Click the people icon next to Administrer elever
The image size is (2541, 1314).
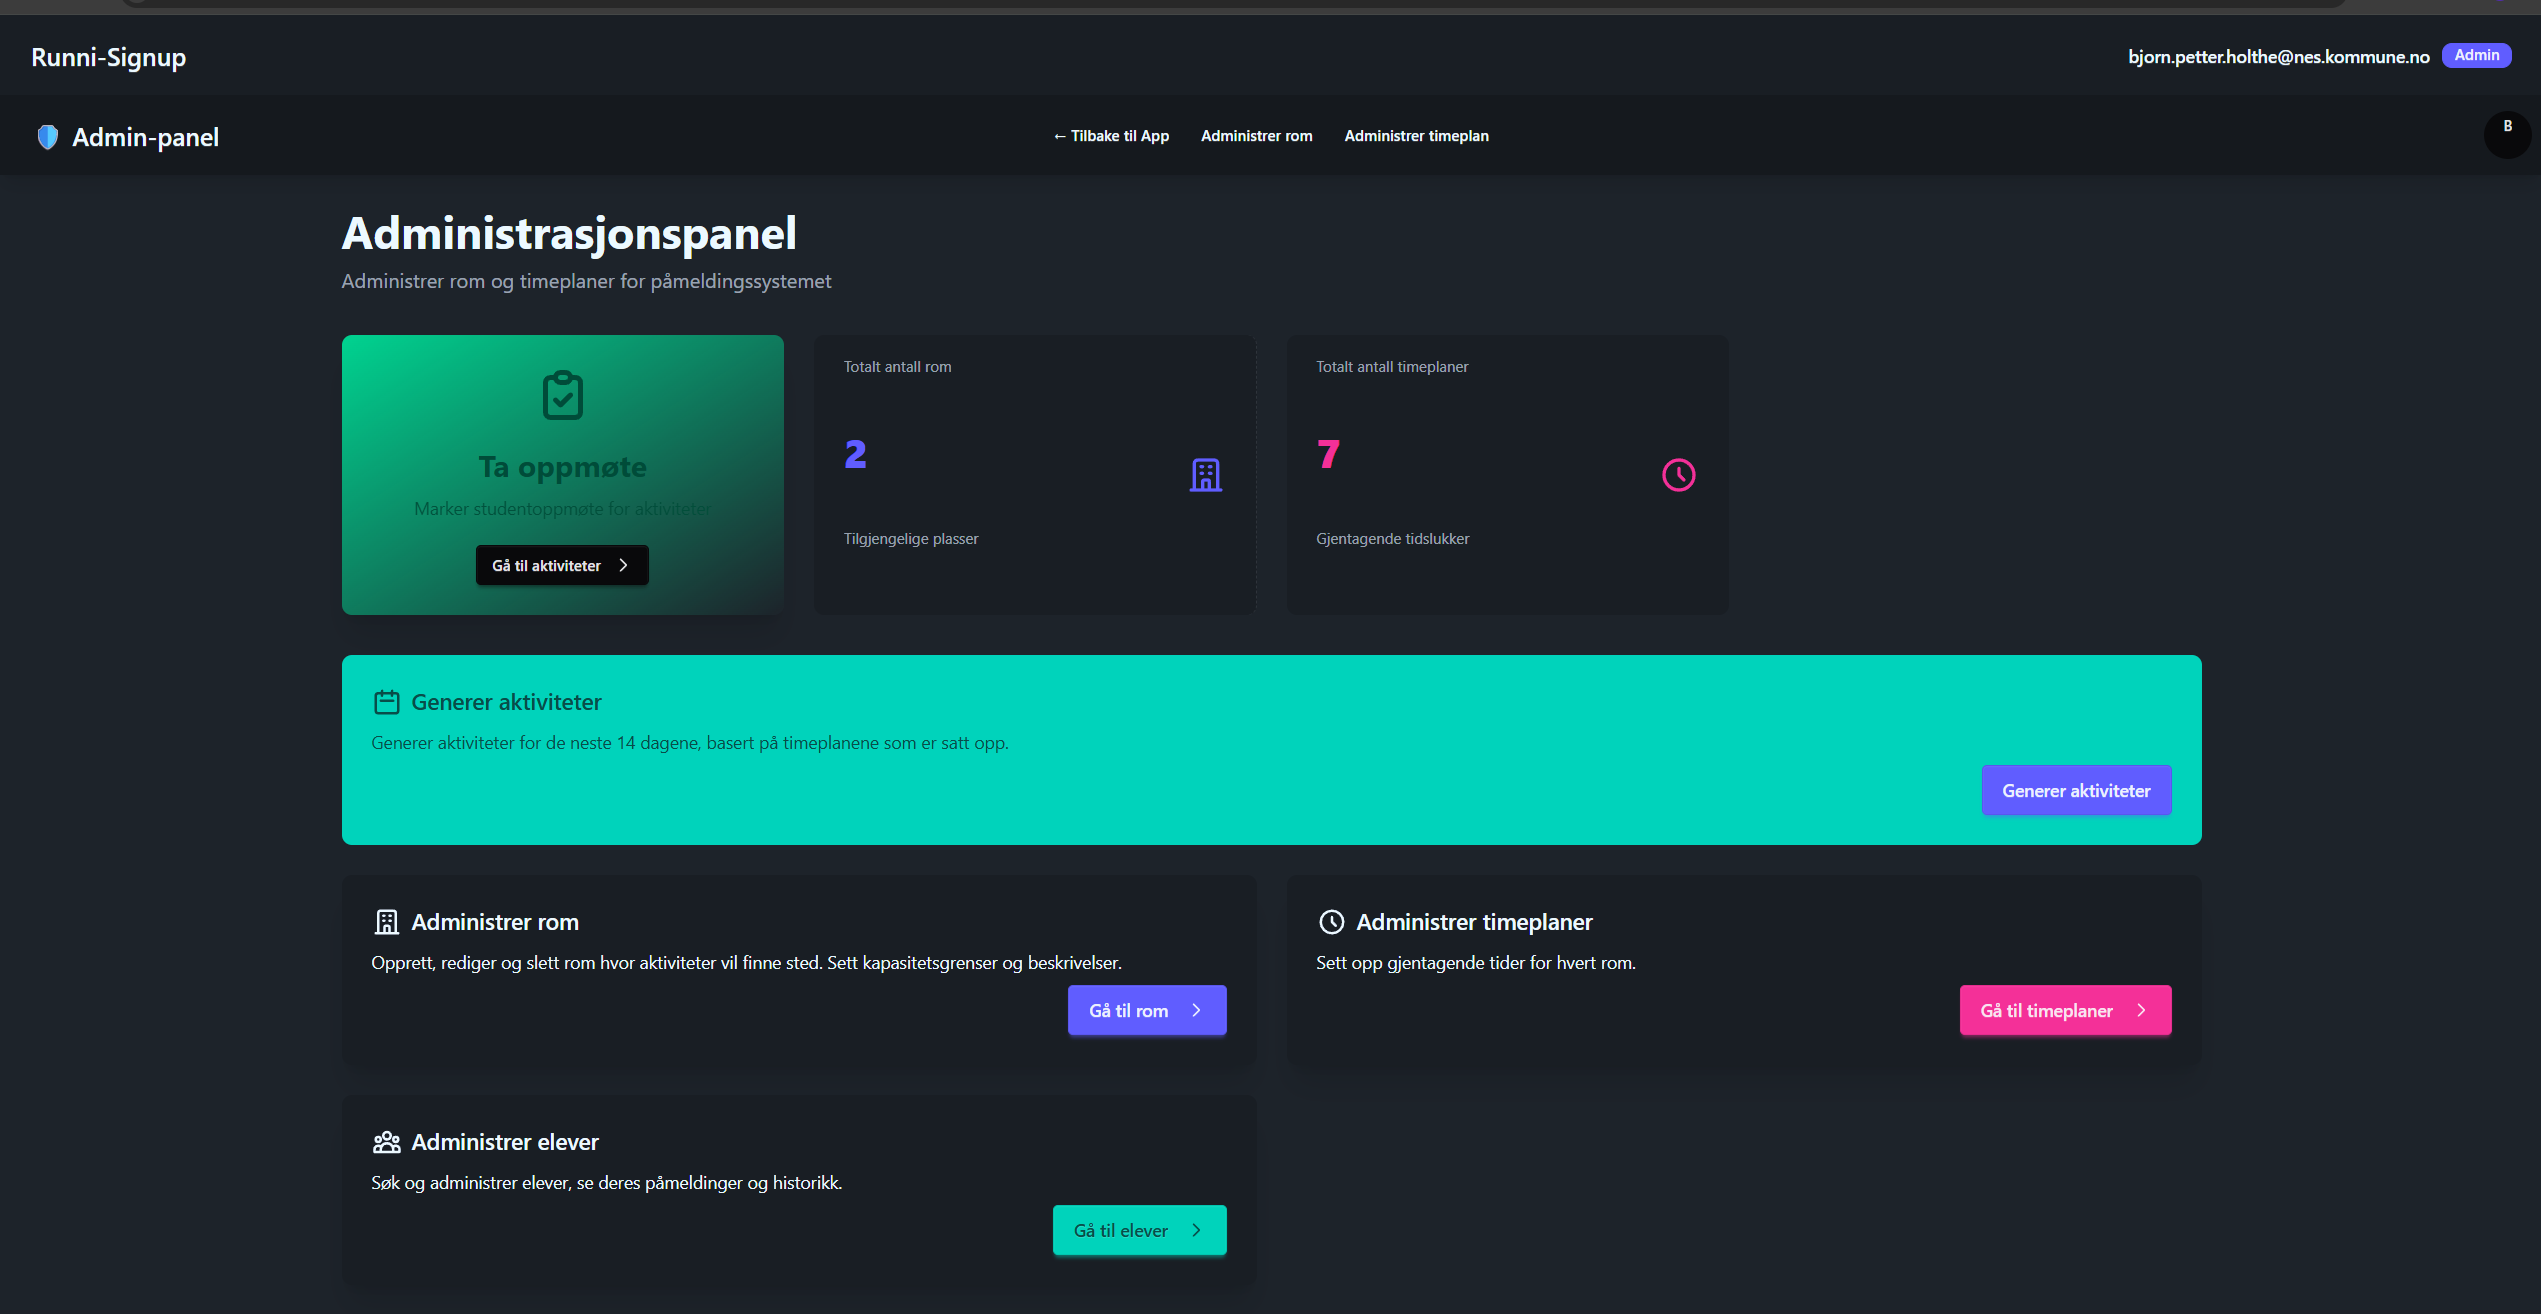386,1141
